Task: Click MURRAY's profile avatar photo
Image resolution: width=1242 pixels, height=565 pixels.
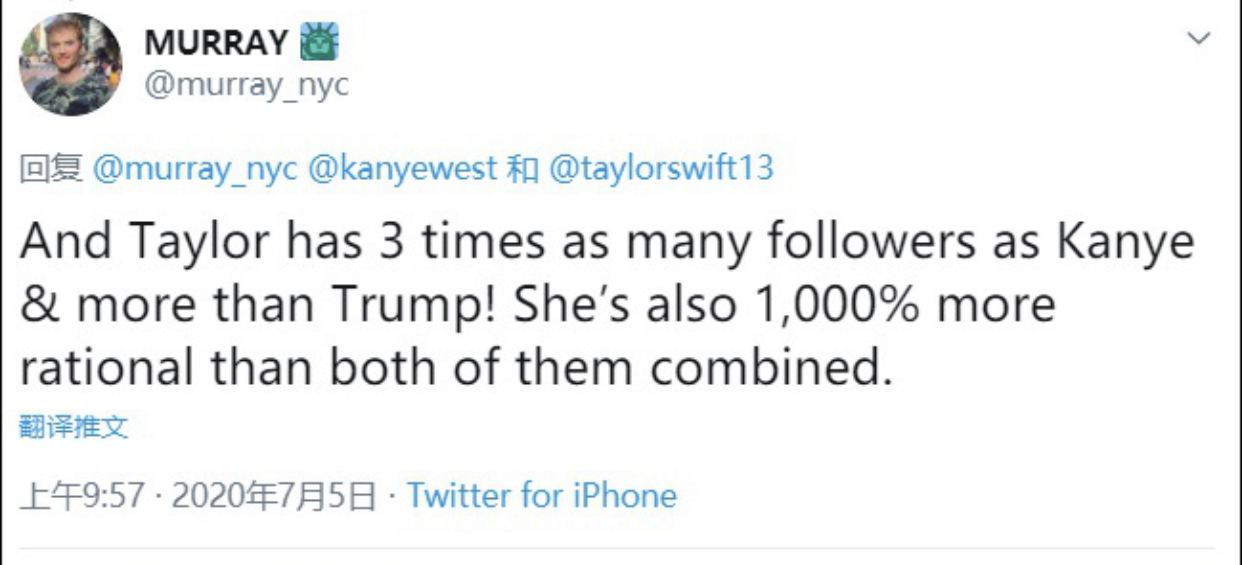Action: tap(71, 64)
